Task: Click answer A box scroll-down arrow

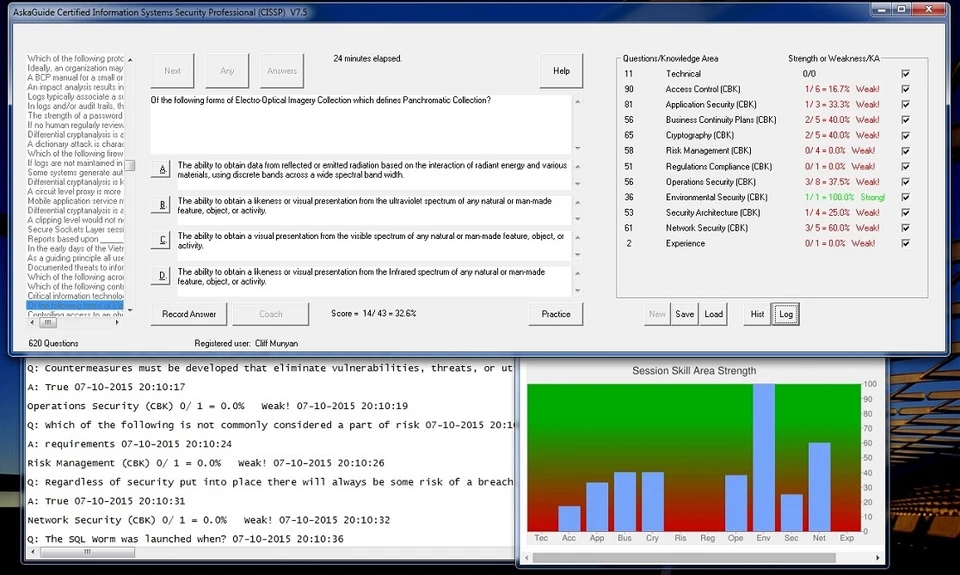Action: (x=577, y=184)
